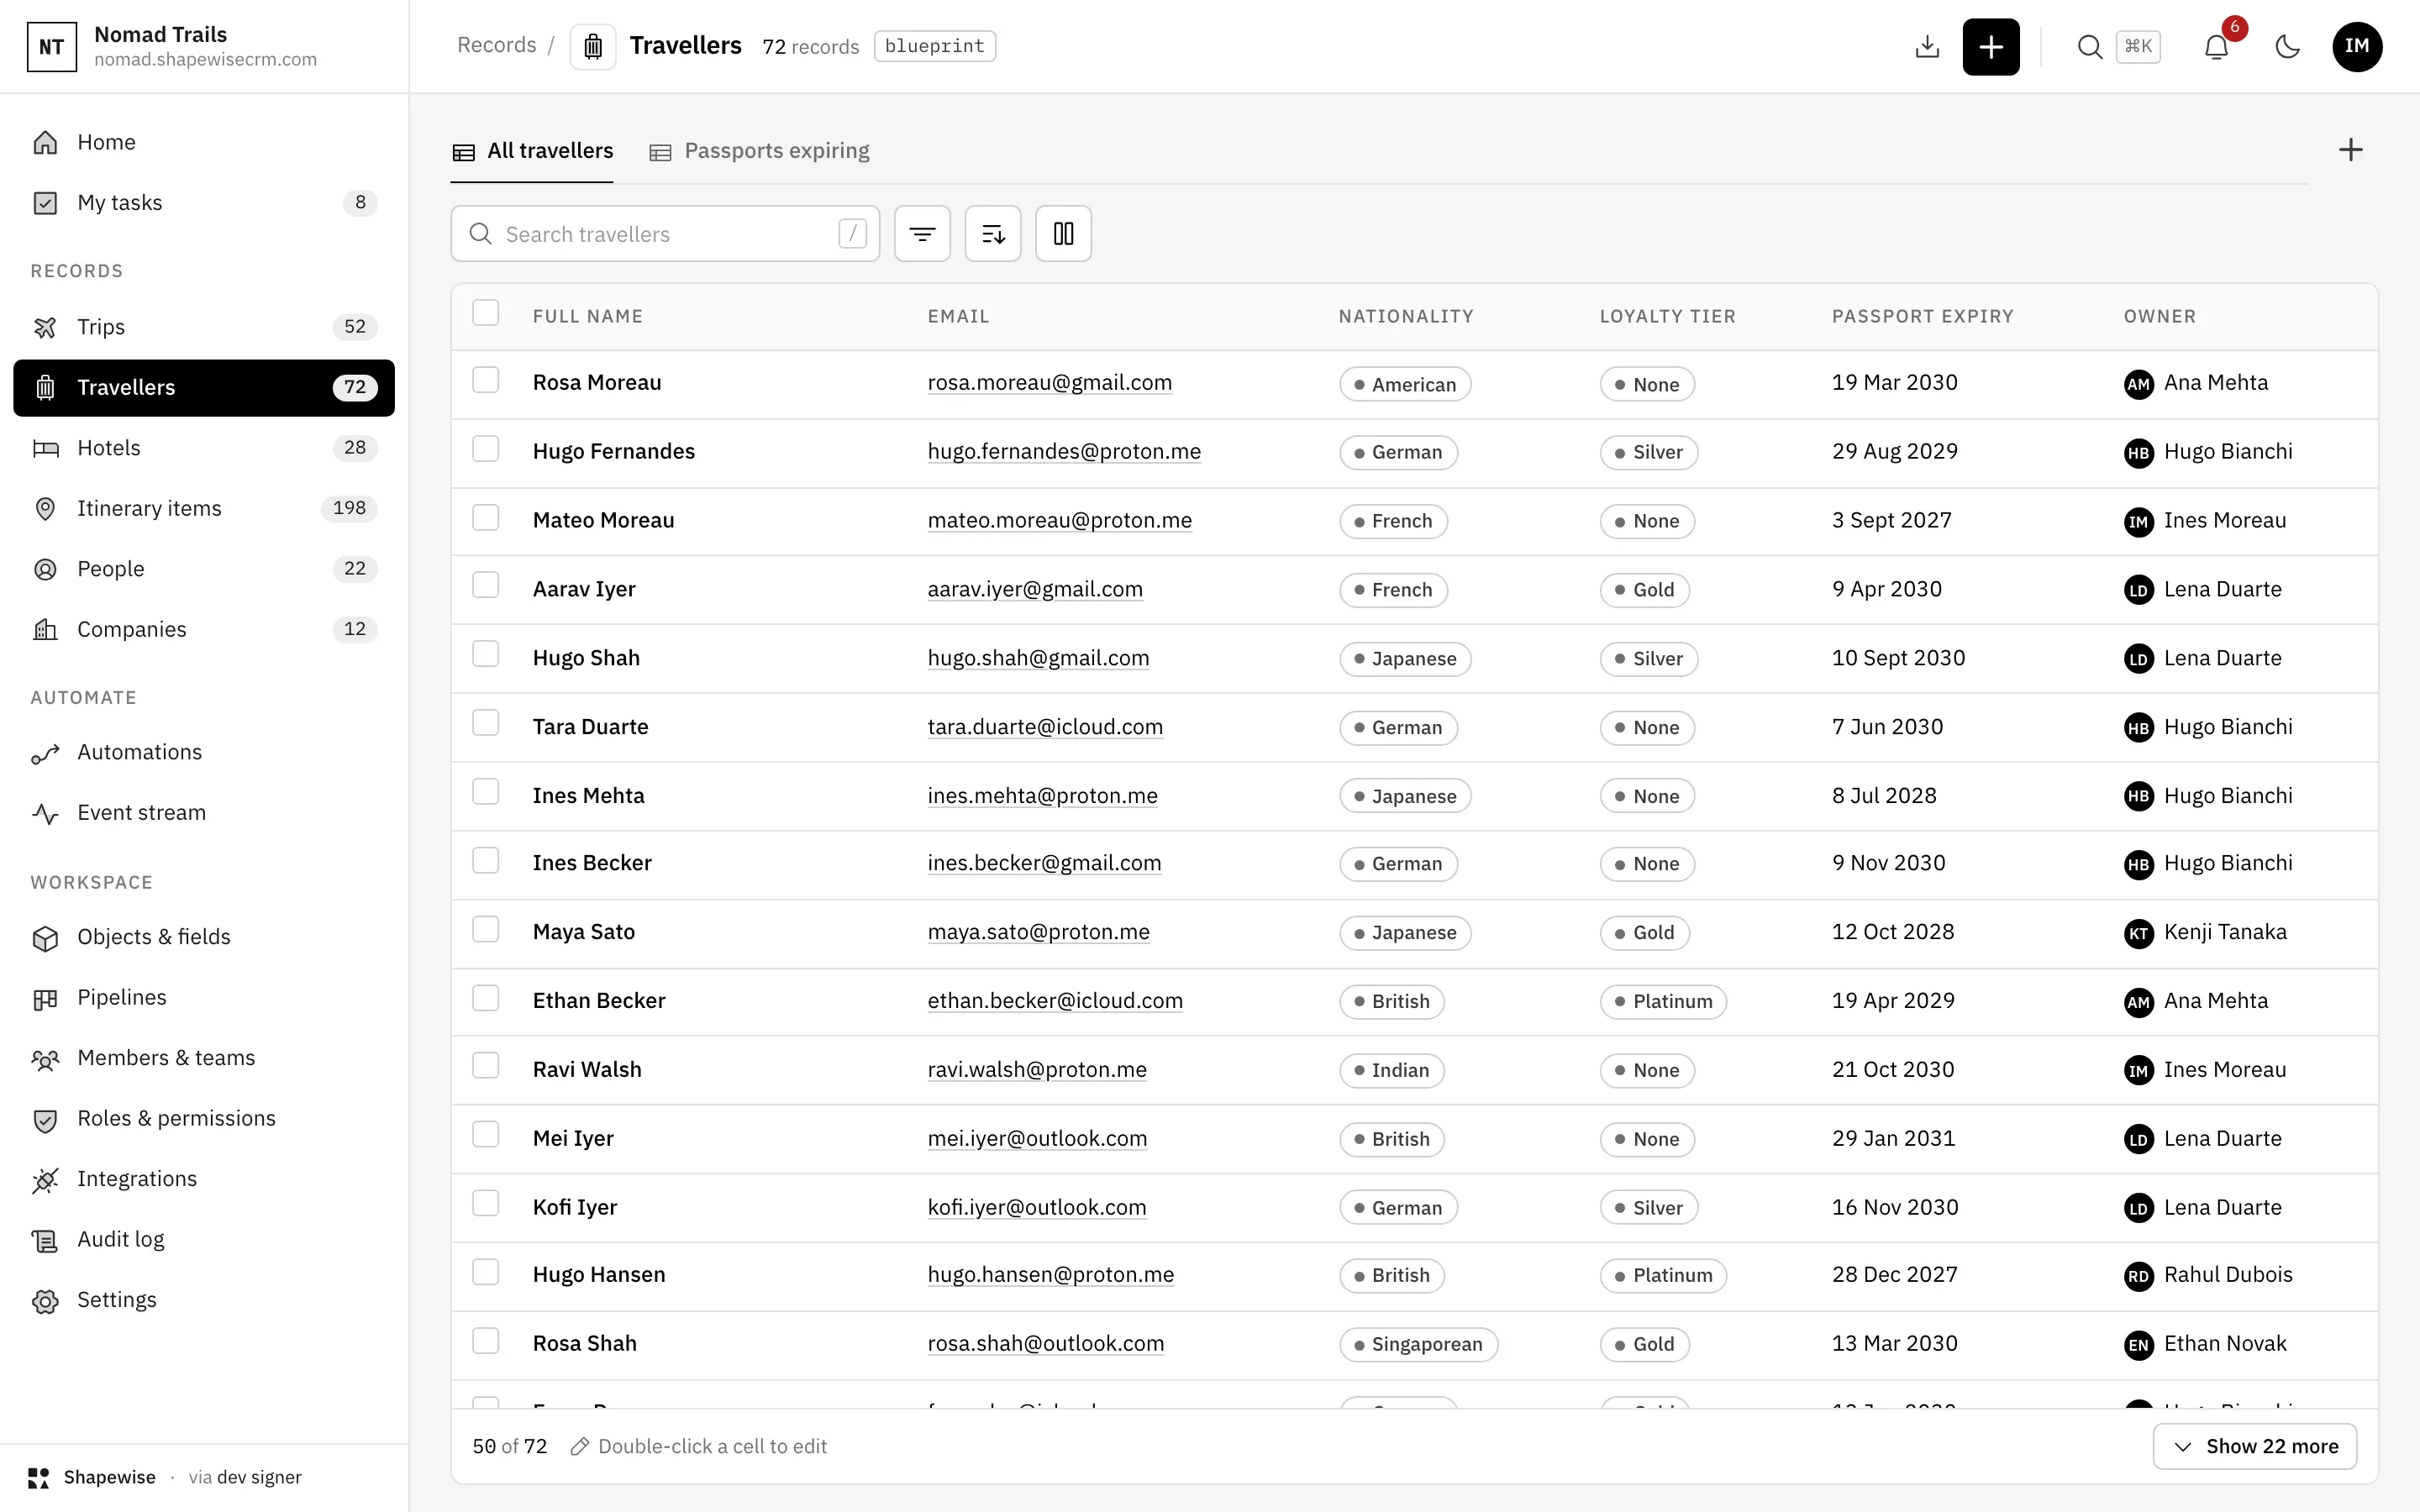
Task: Click the download/export icon in header
Action: tap(1927, 47)
